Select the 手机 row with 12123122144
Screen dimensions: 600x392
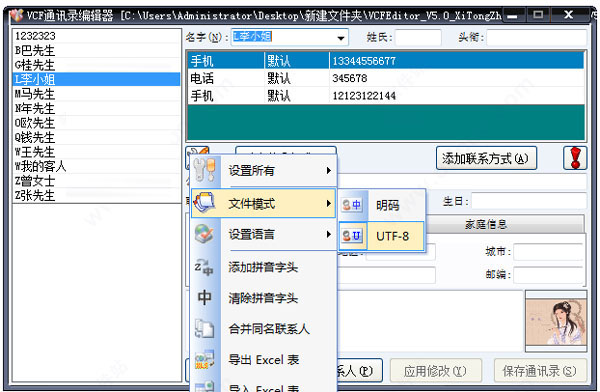coord(386,95)
